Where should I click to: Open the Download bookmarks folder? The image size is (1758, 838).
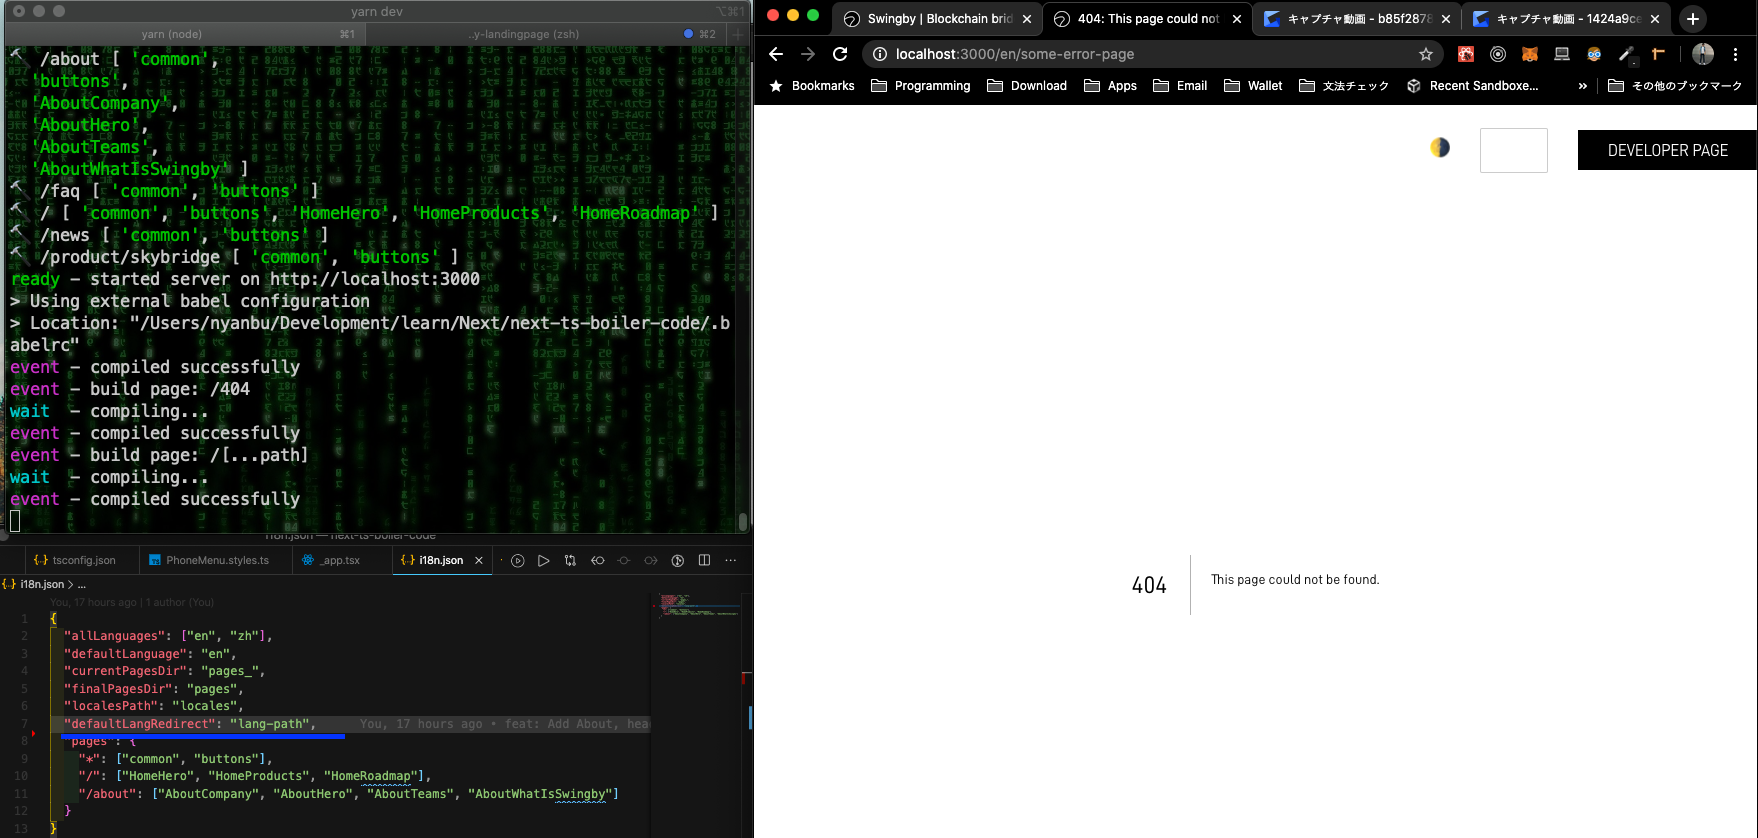(1027, 86)
